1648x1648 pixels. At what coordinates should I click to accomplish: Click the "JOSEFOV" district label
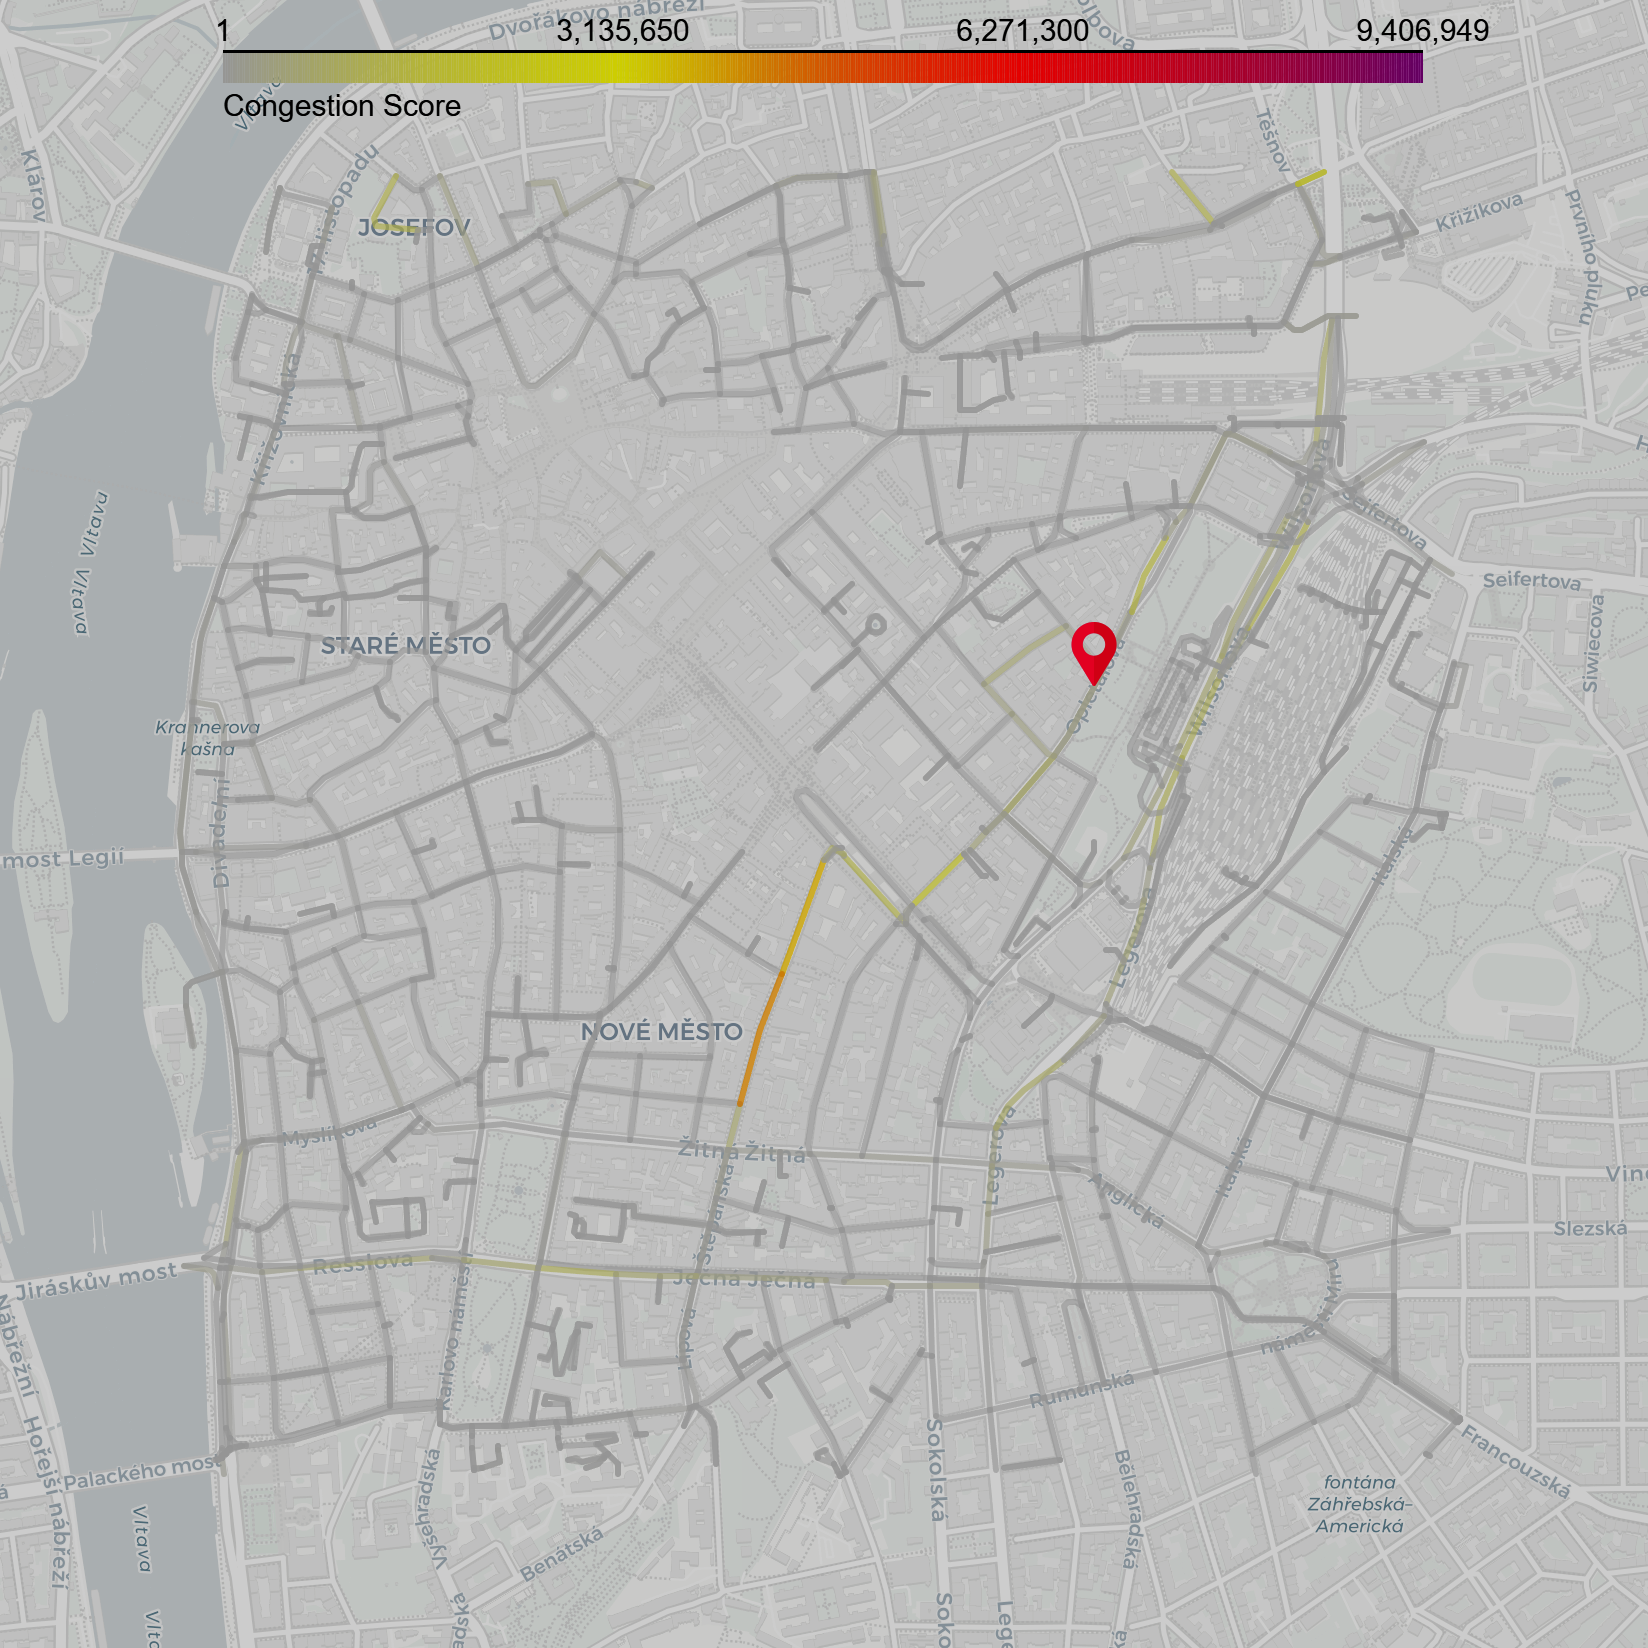[414, 227]
